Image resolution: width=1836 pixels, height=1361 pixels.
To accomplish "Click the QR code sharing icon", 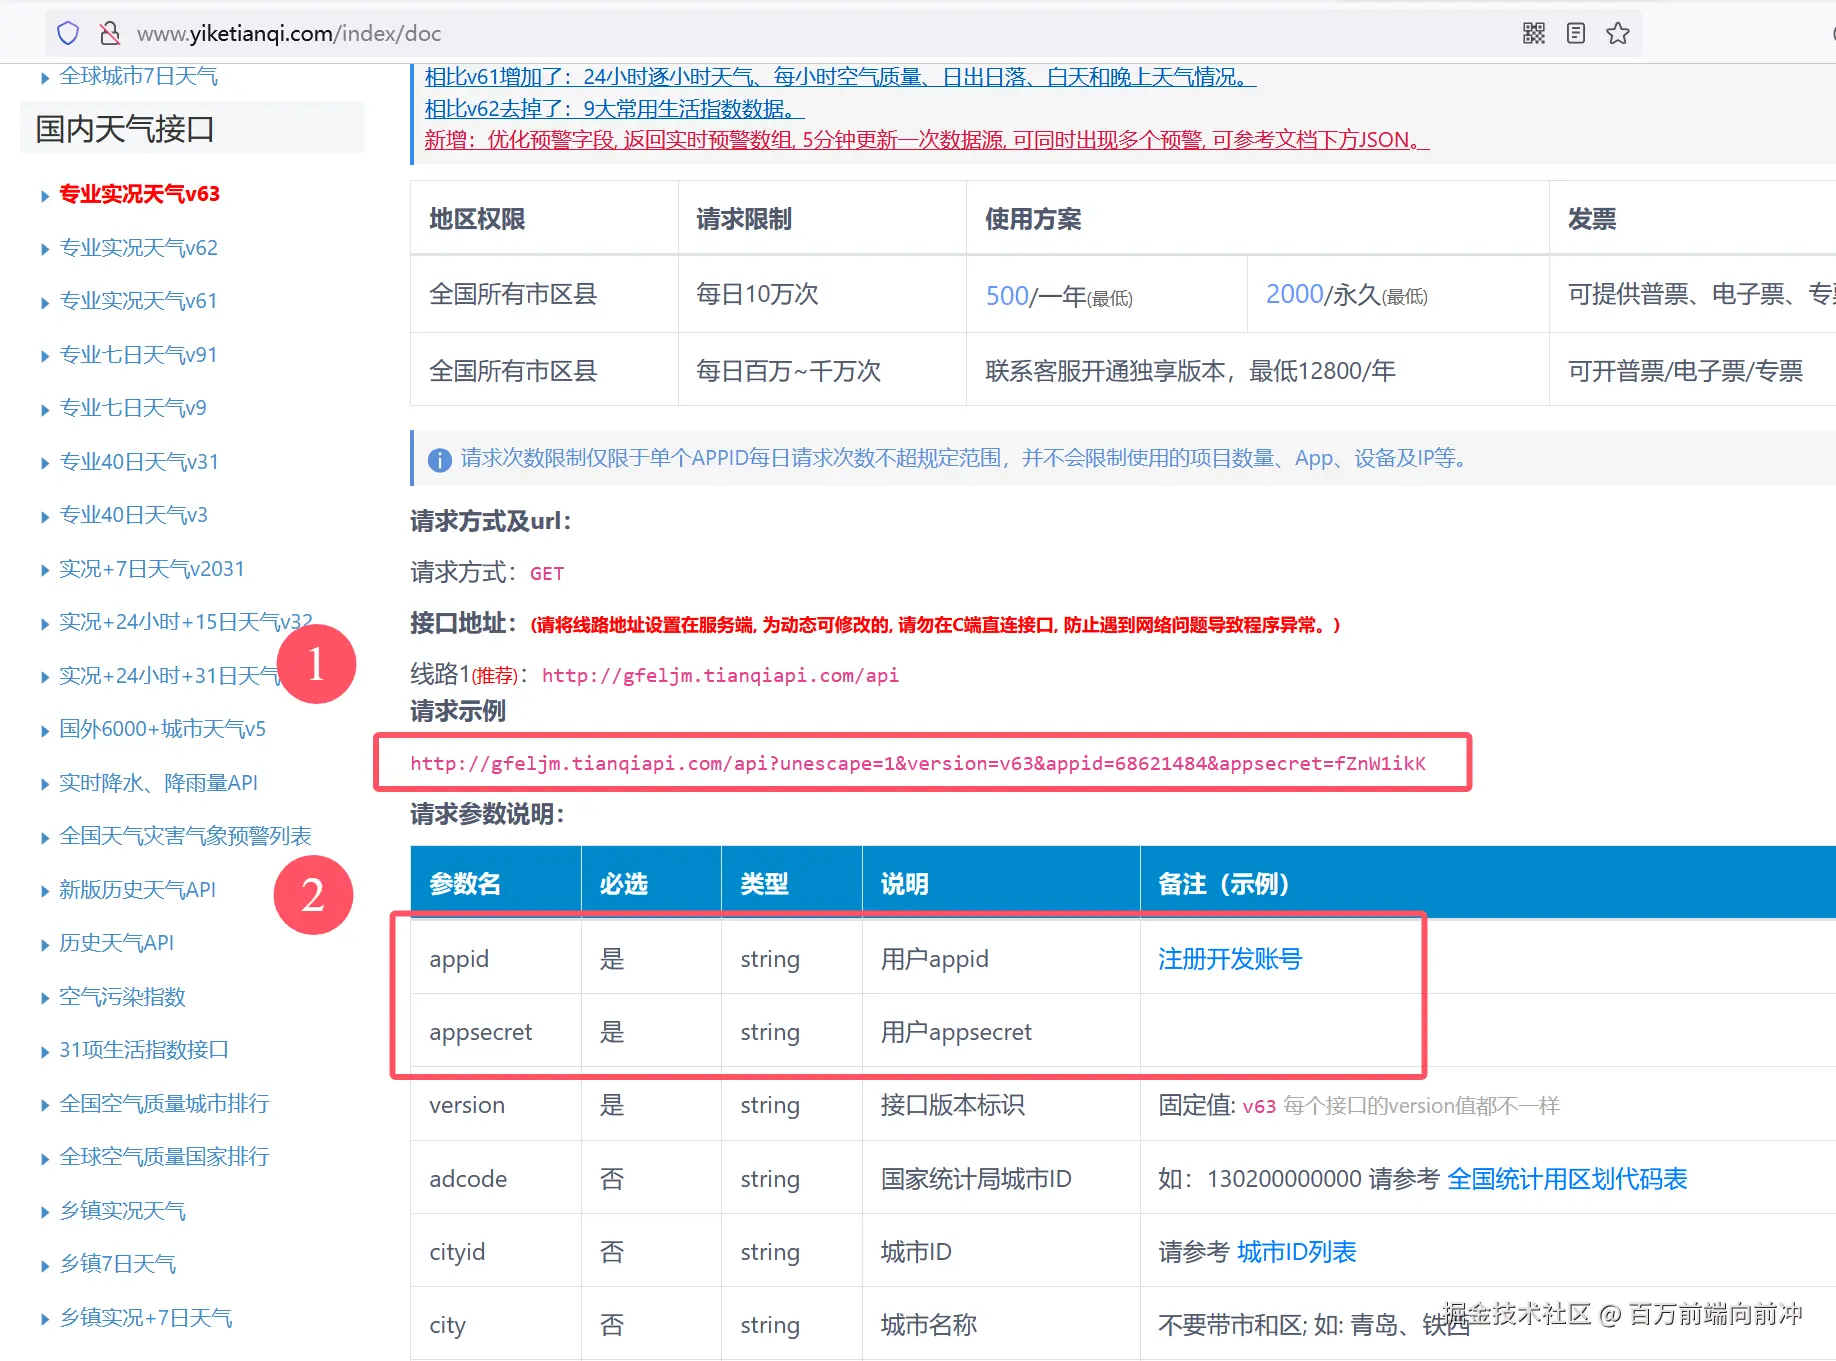I will click(x=1533, y=32).
